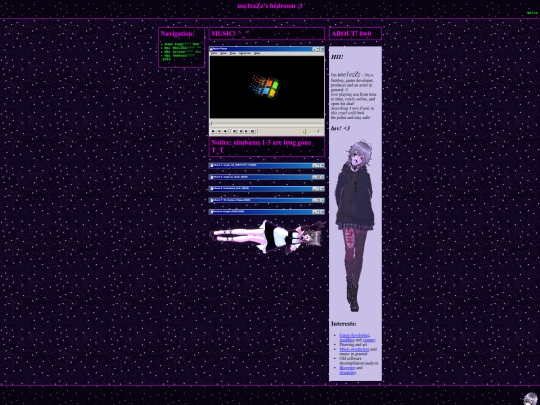Open the View menu in Media Player
540x405 pixels.
pos(224,53)
